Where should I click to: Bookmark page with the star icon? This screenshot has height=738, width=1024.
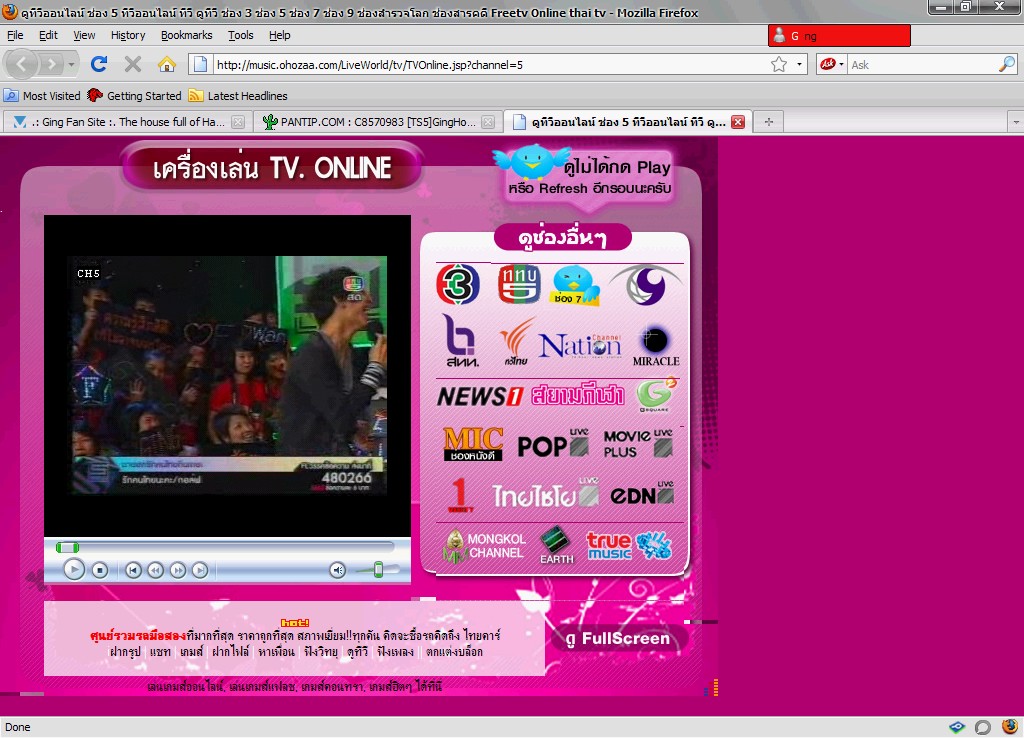click(778, 64)
